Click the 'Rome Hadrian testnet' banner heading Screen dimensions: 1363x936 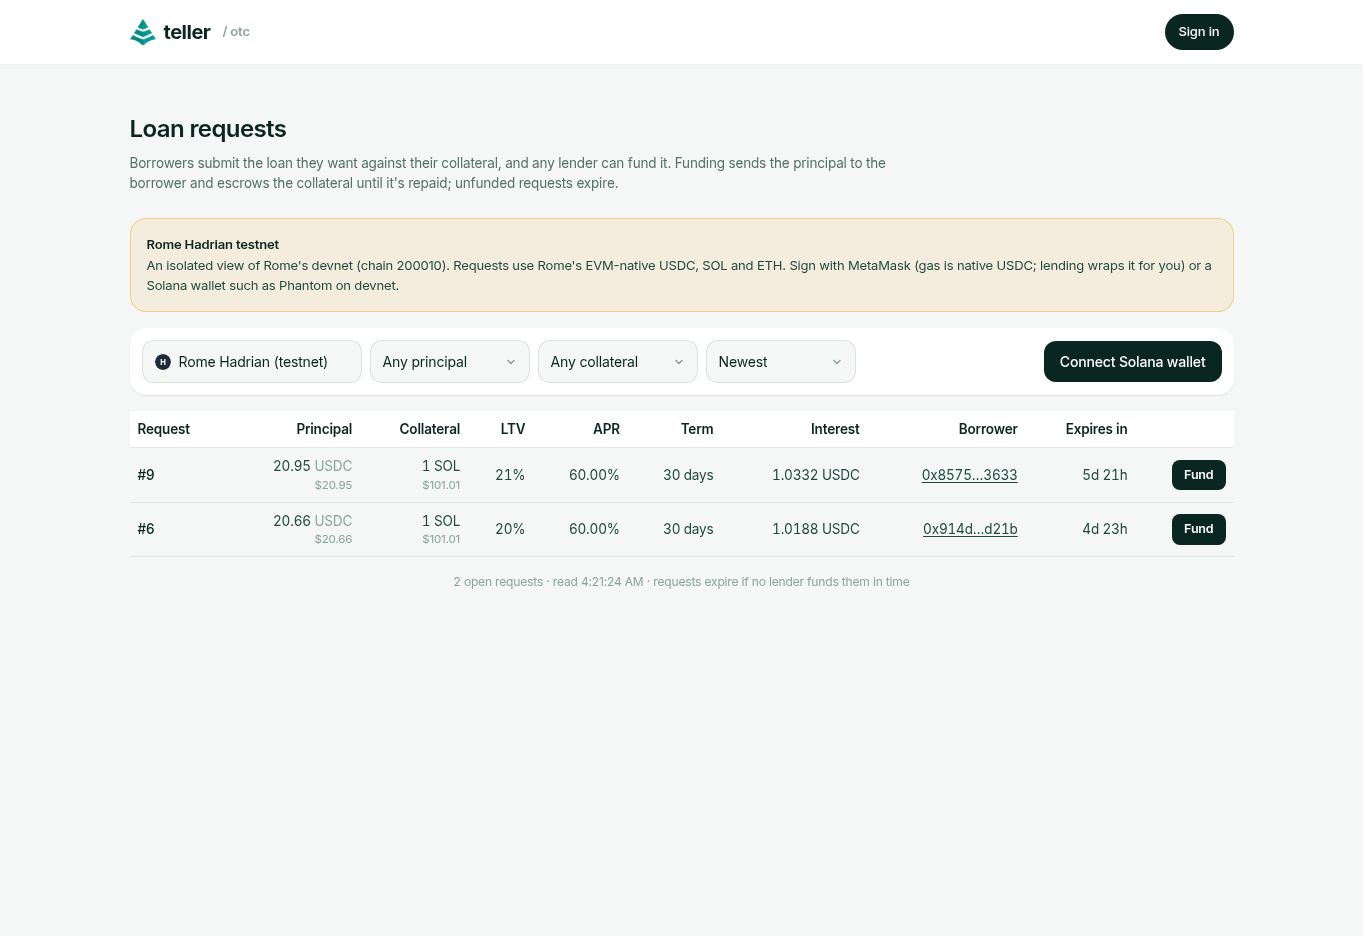coord(213,244)
